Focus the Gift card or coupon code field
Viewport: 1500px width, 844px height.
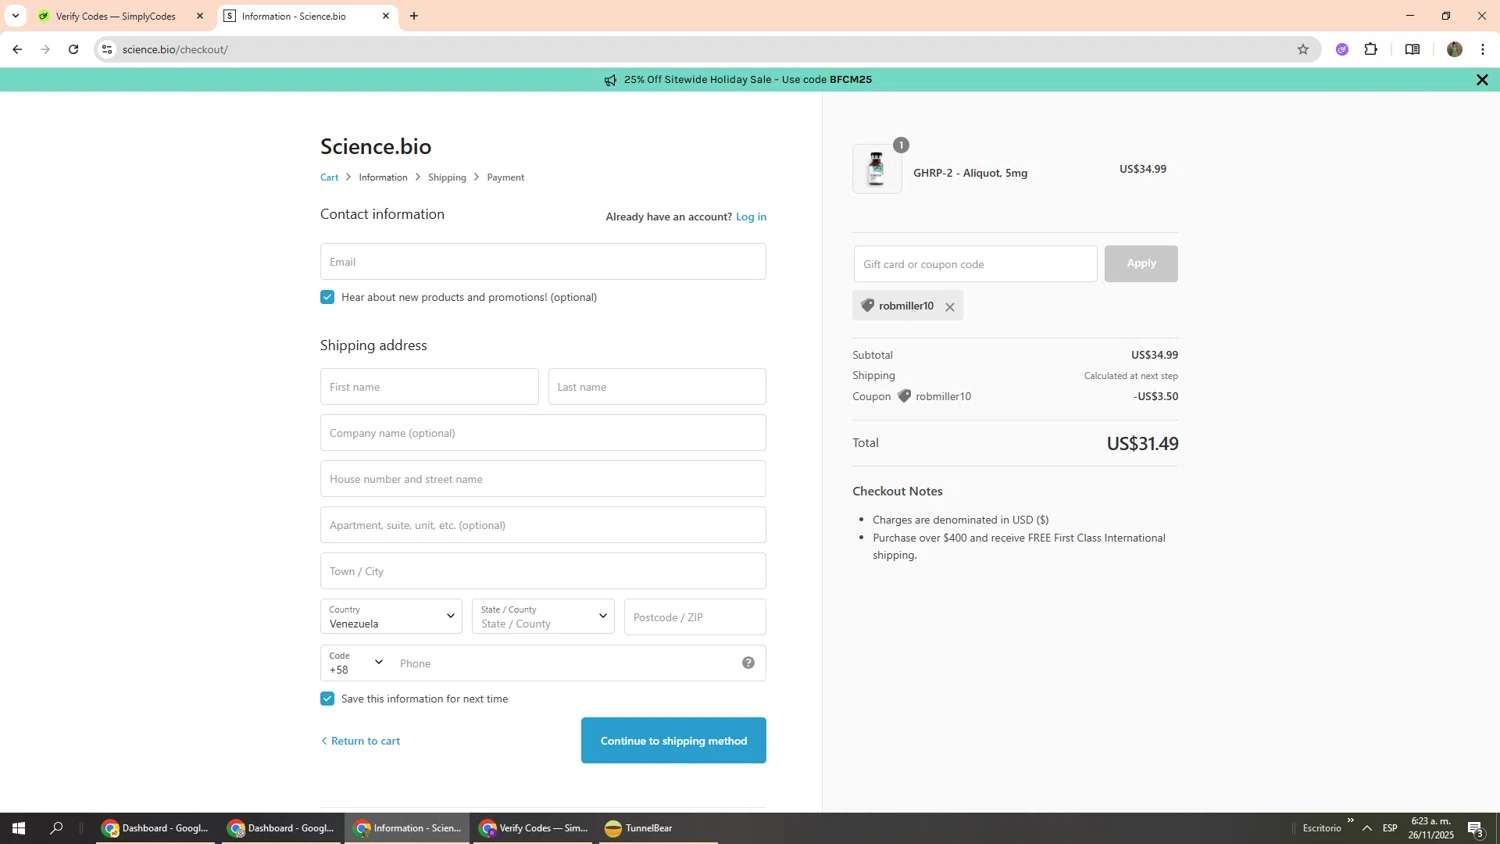(975, 264)
